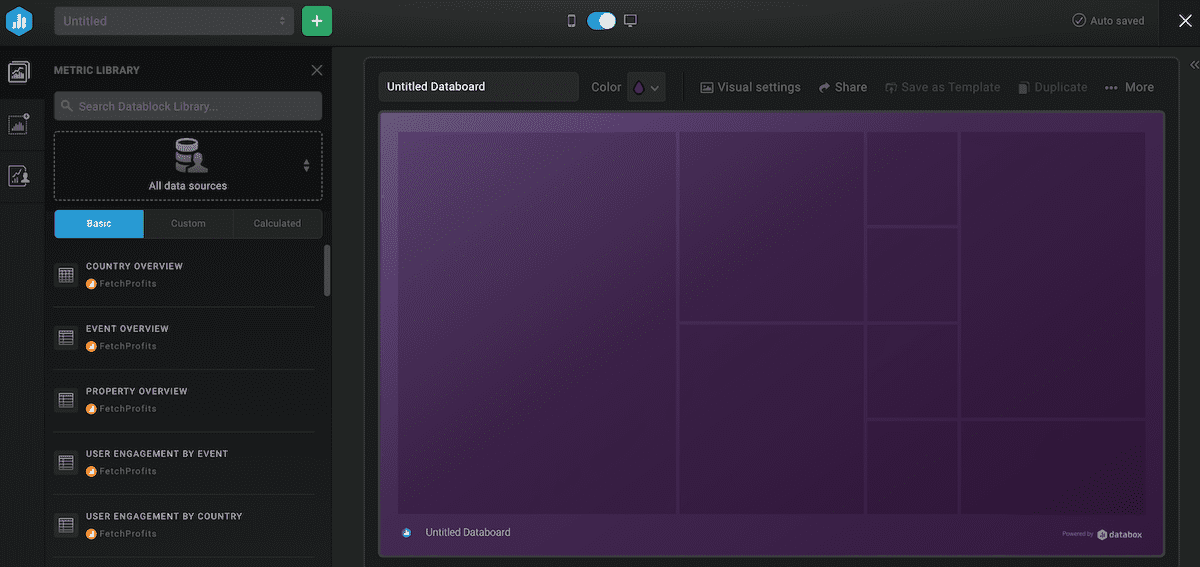Click the Share button

pyautogui.click(x=843, y=88)
